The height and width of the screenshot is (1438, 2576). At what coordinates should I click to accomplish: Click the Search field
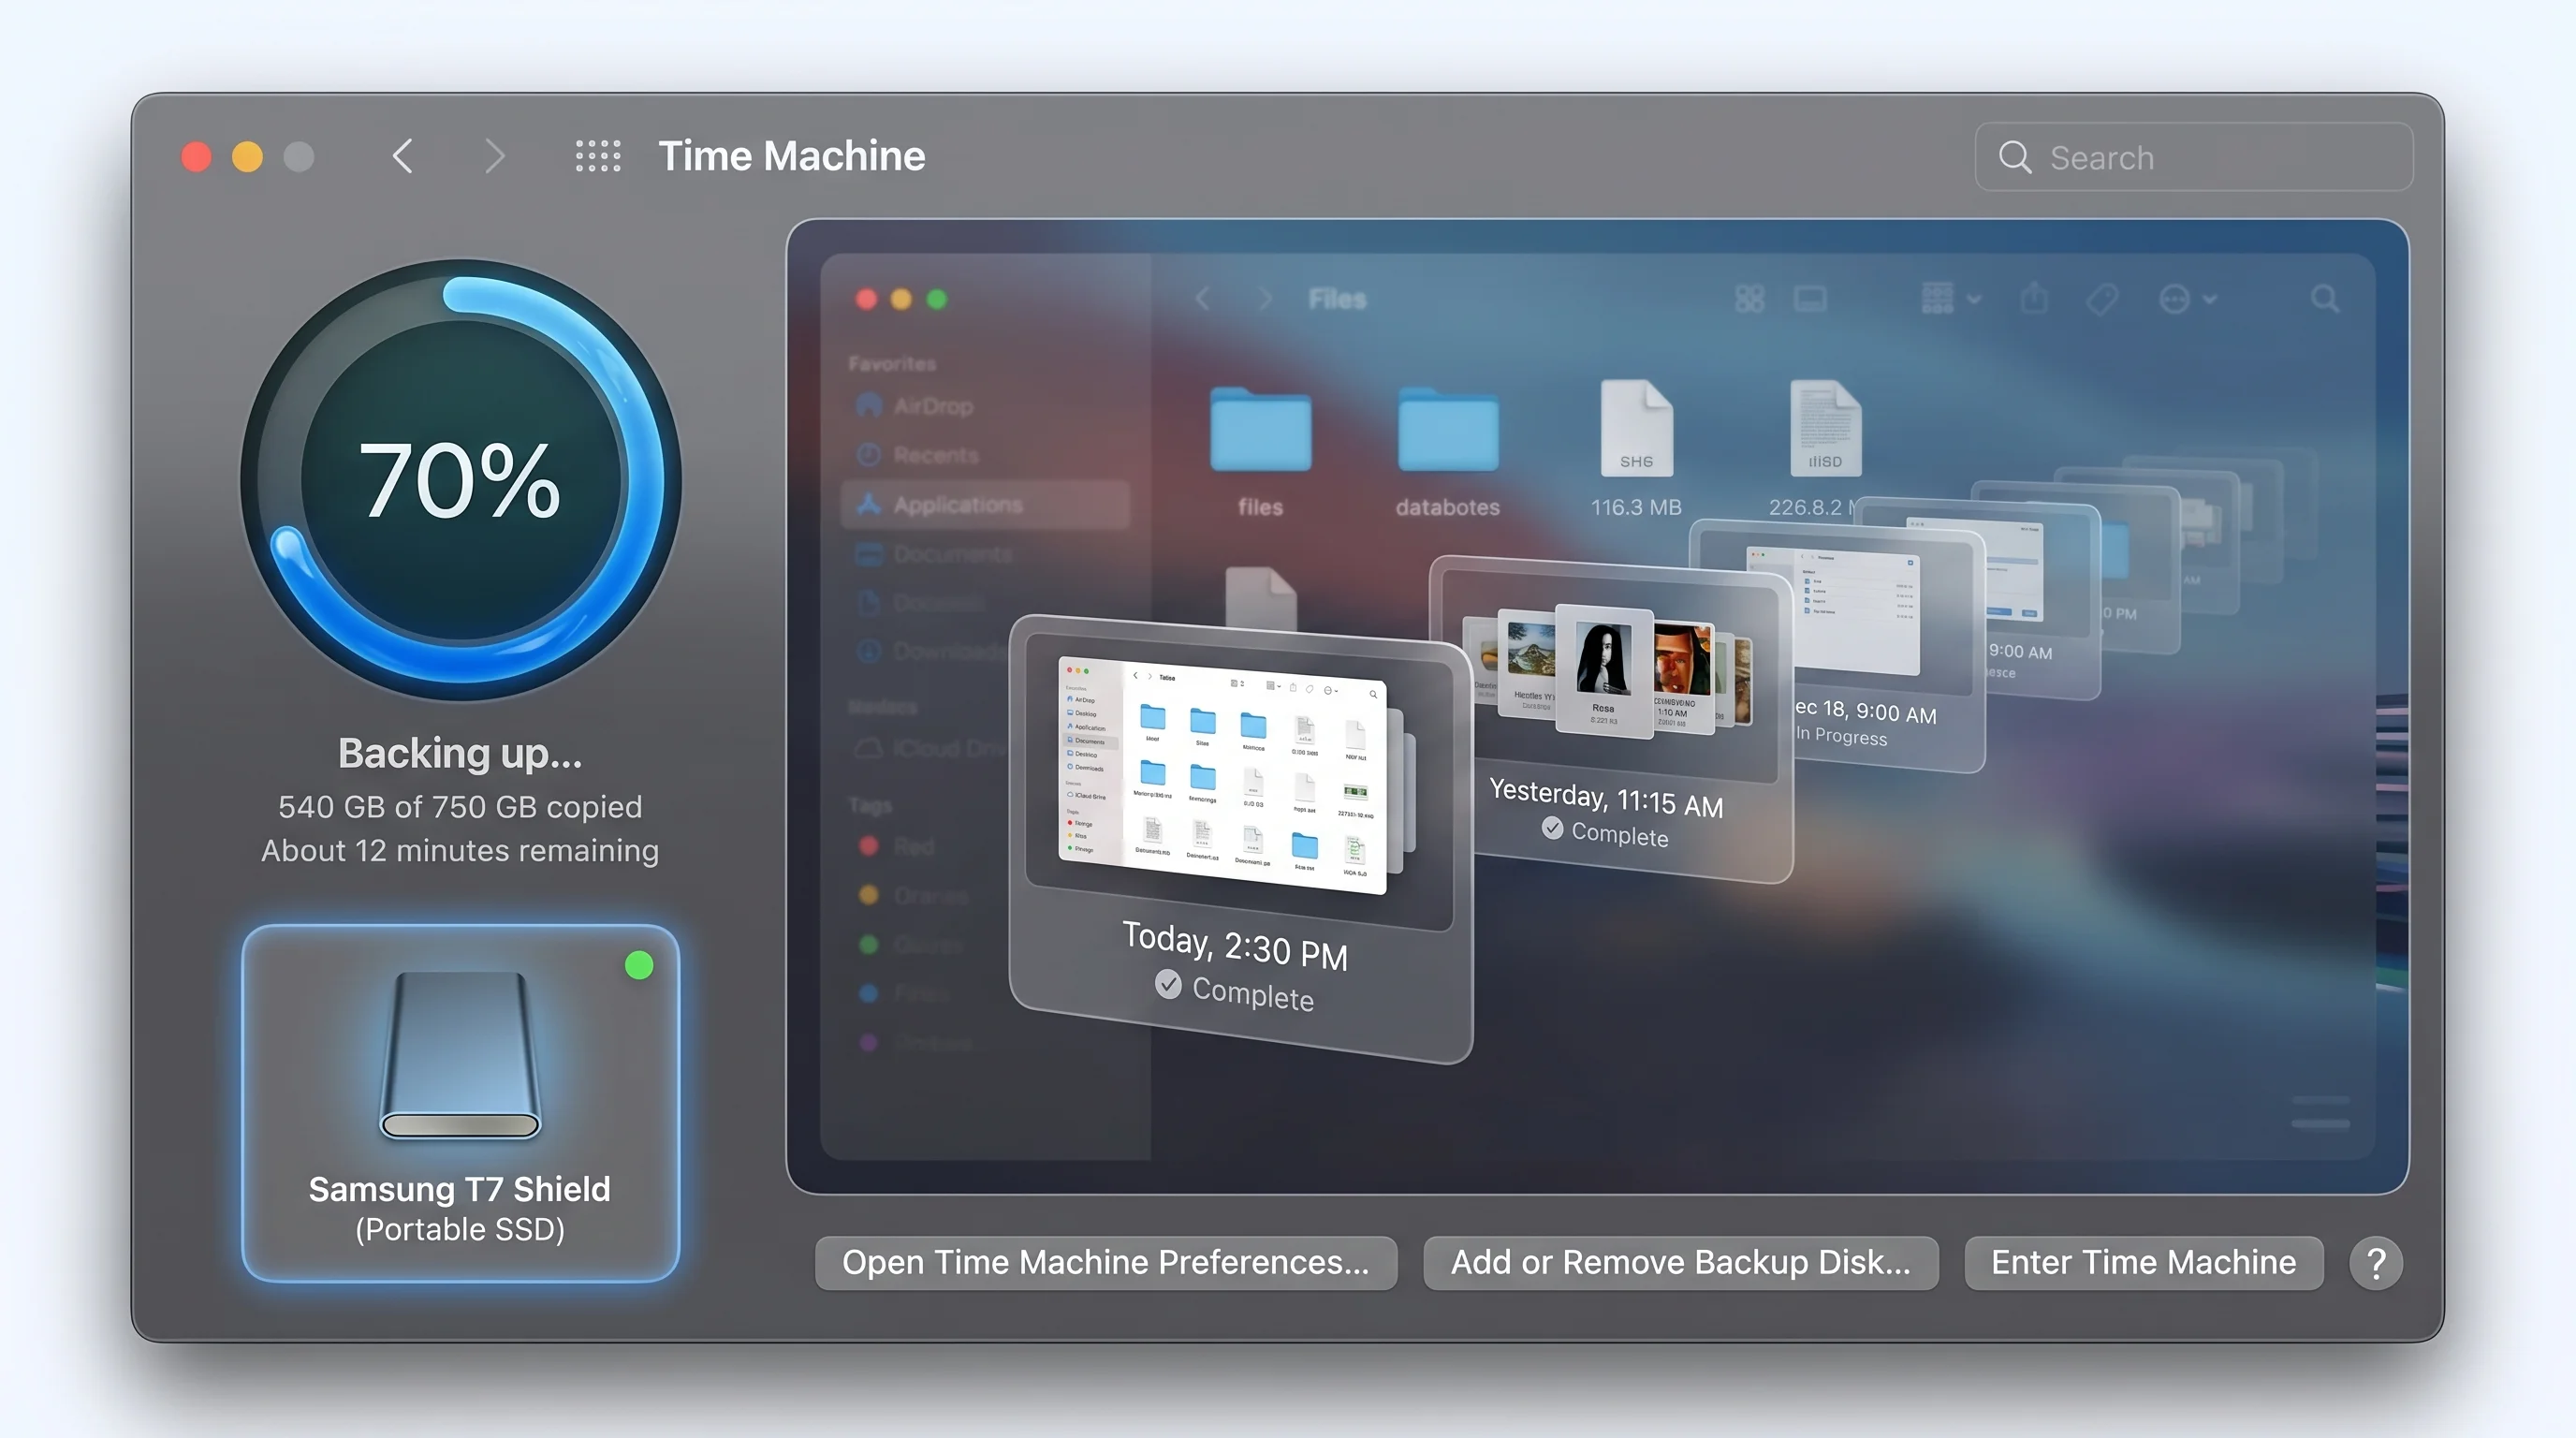click(2194, 157)
